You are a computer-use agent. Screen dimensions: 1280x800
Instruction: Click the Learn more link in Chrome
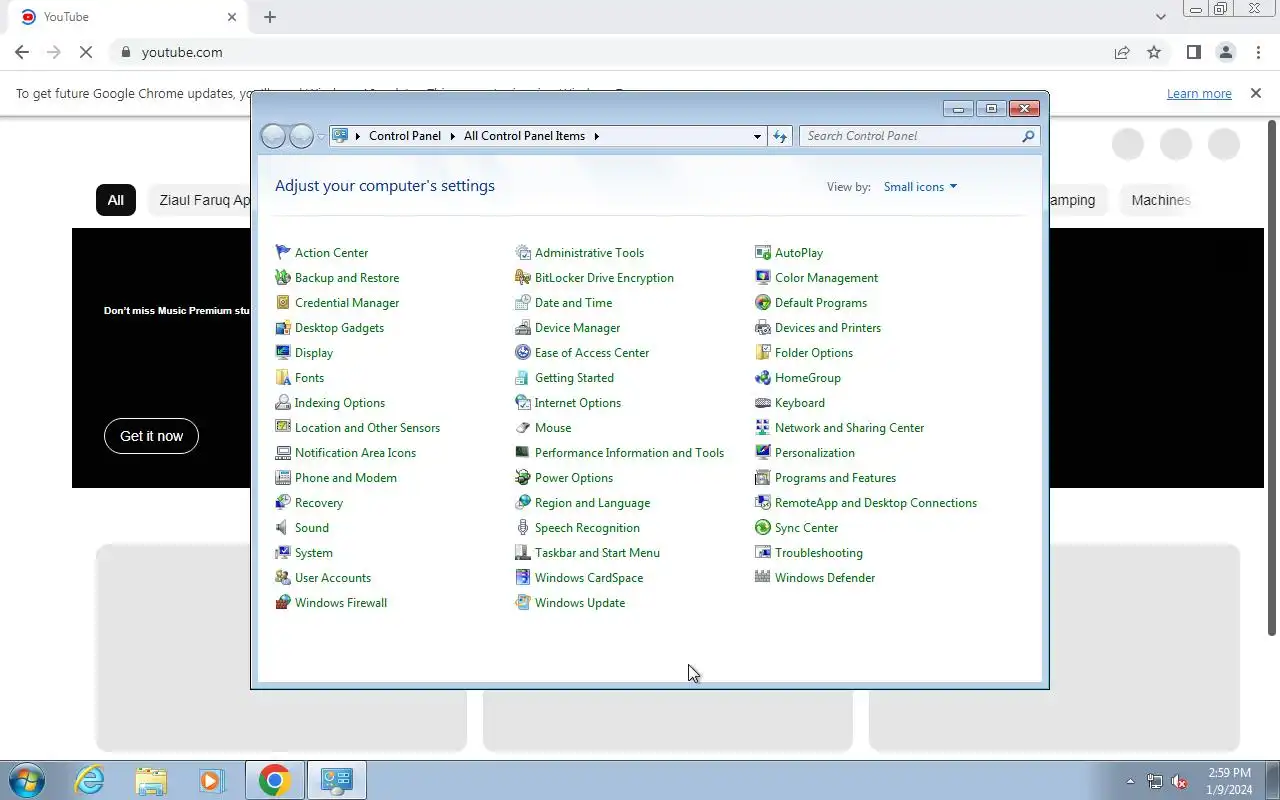pyautogui.click(x=1199, y=93)
